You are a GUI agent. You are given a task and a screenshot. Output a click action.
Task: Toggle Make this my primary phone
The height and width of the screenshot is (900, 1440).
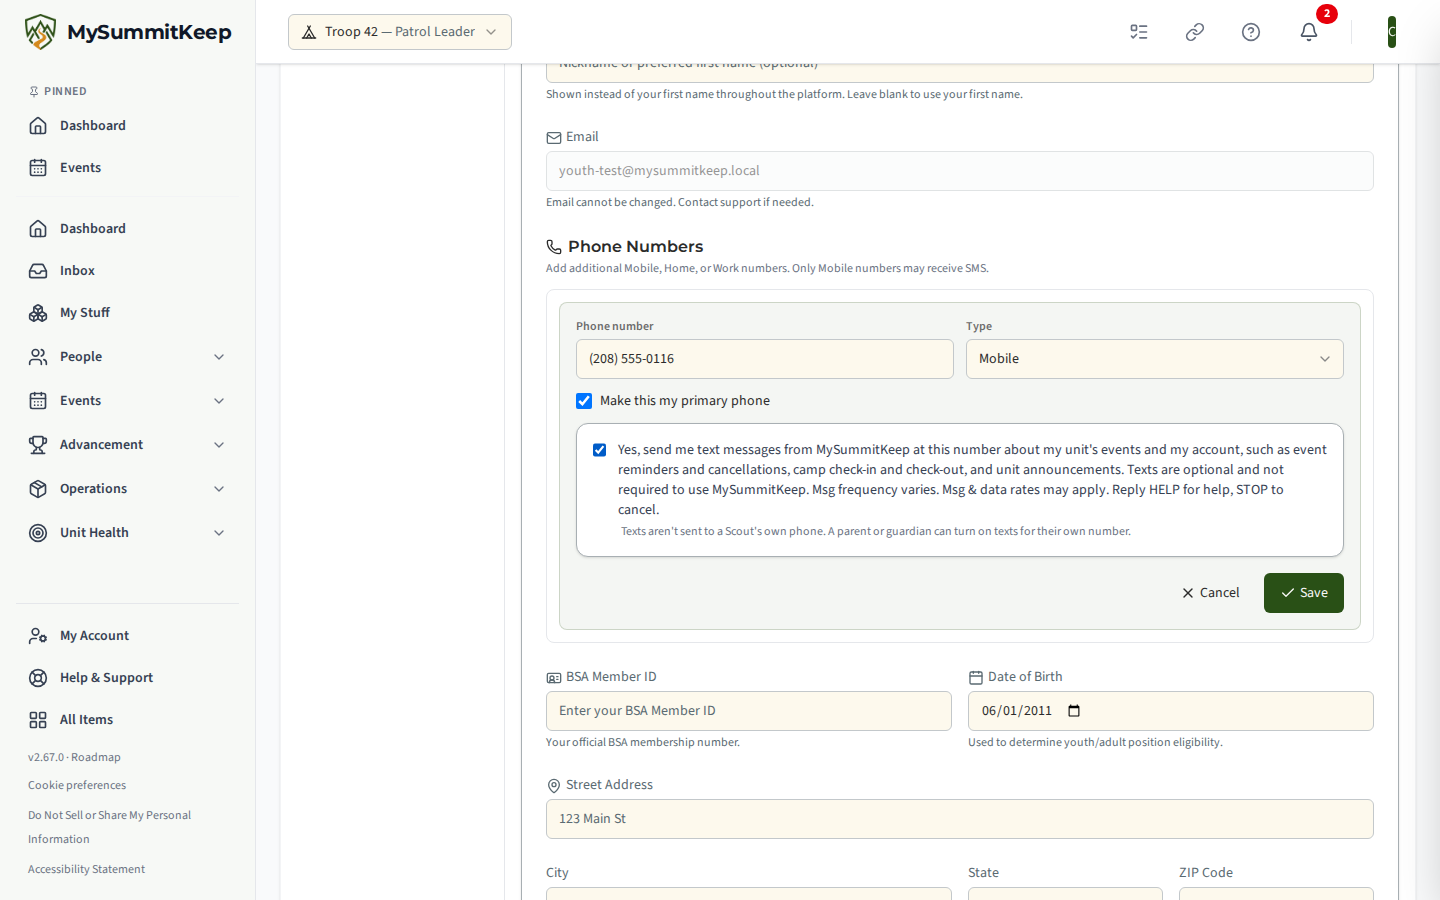(x=584, y=401)
